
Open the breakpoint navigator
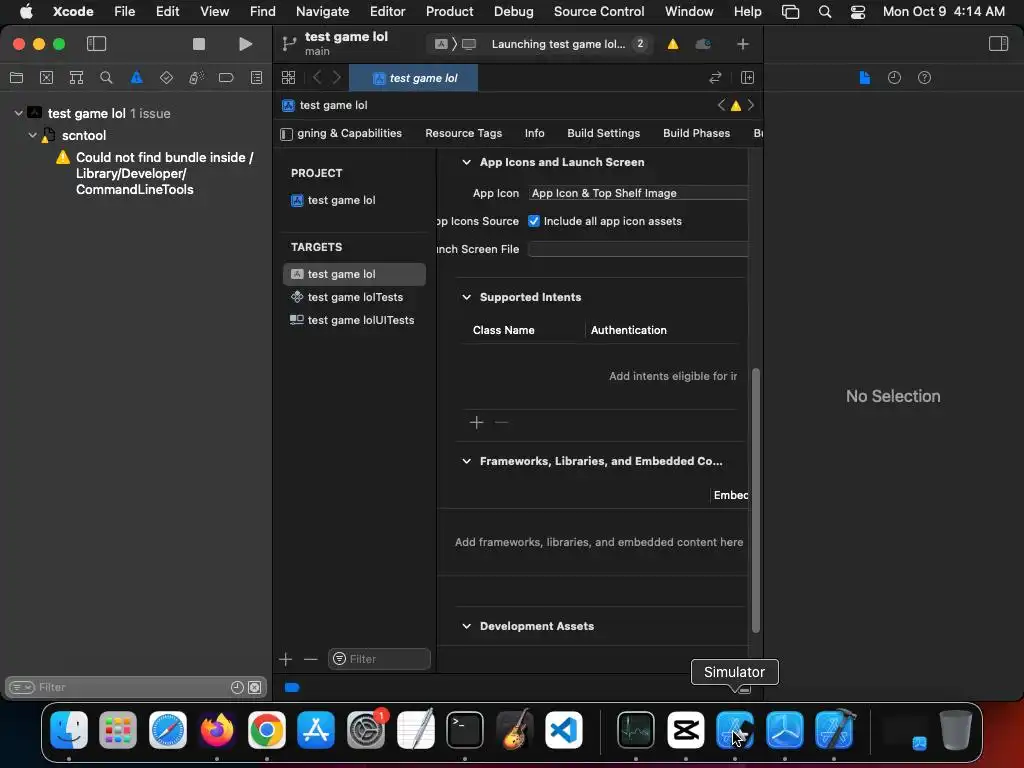226,78
